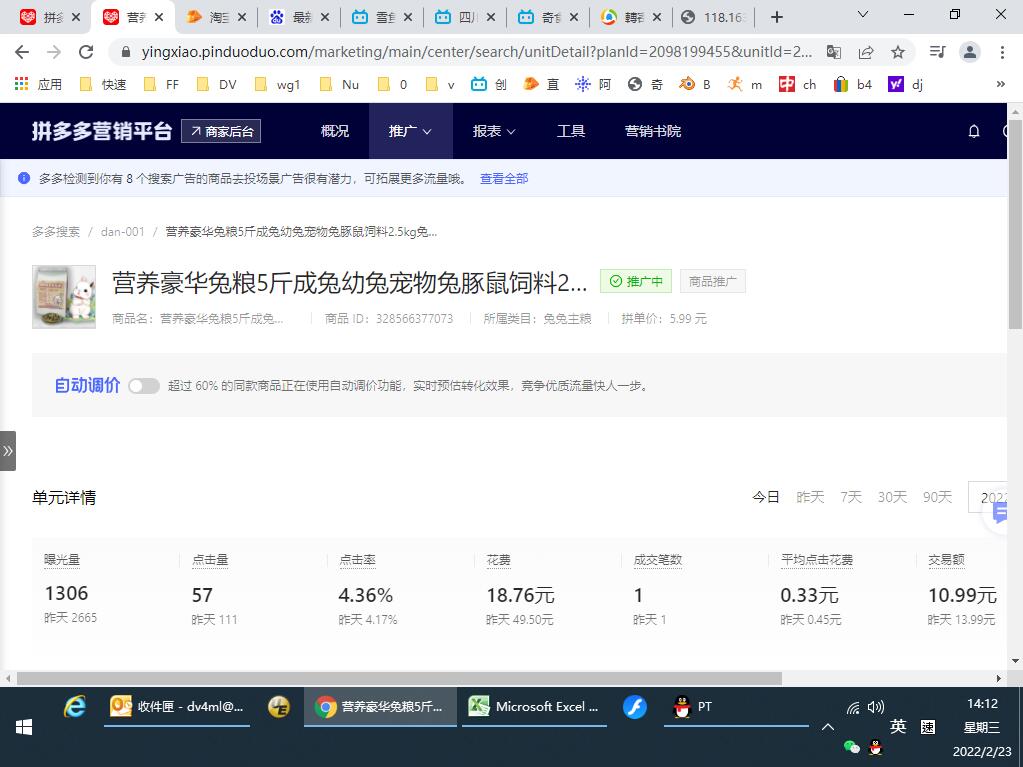This screenshot has width=1023, height=767.
Task: Open the 工具 nav item
Action: (571, 131)
